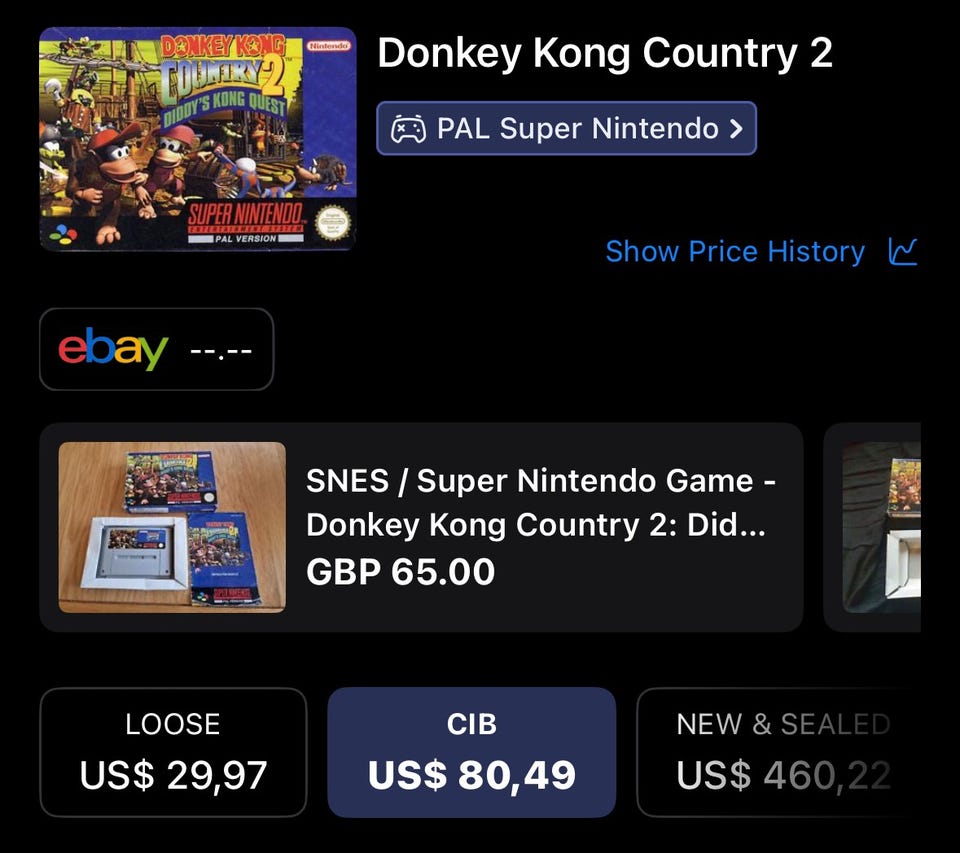
Task: Open the Donkey Kong Country 2 cover art
Action: [x=198, y=139]
